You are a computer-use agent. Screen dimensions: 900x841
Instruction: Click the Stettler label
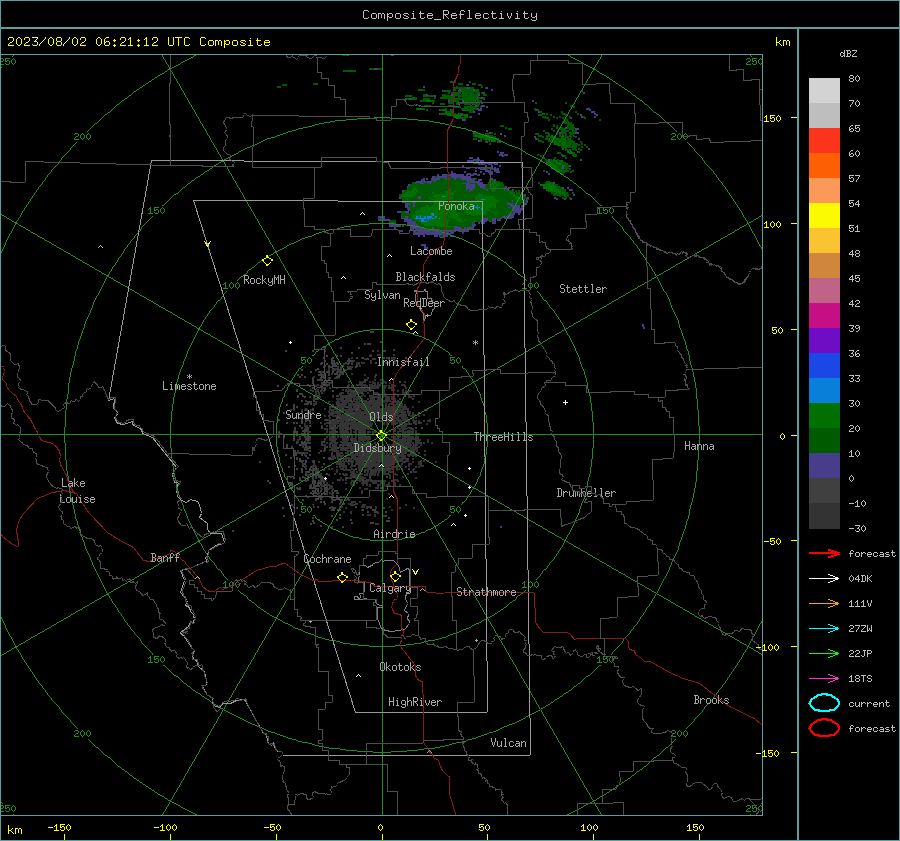pos(583,289)
